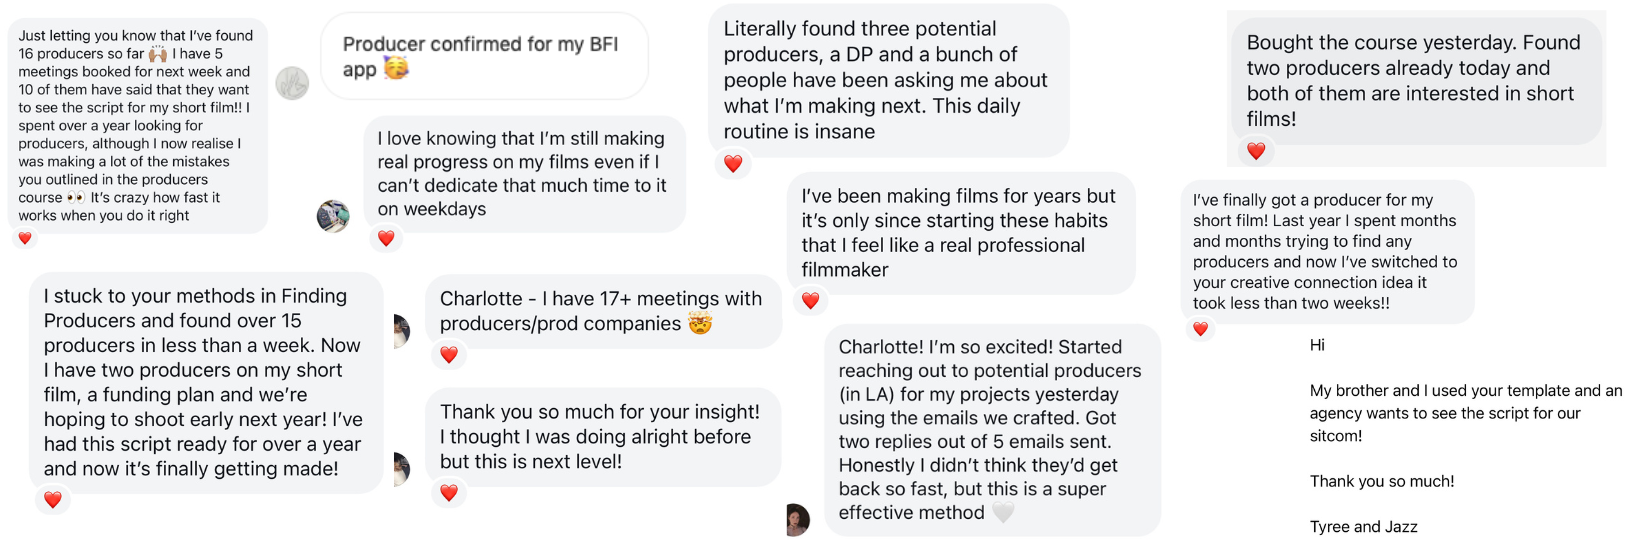Click heart reaction under the 16 producers message

point(25,238)
